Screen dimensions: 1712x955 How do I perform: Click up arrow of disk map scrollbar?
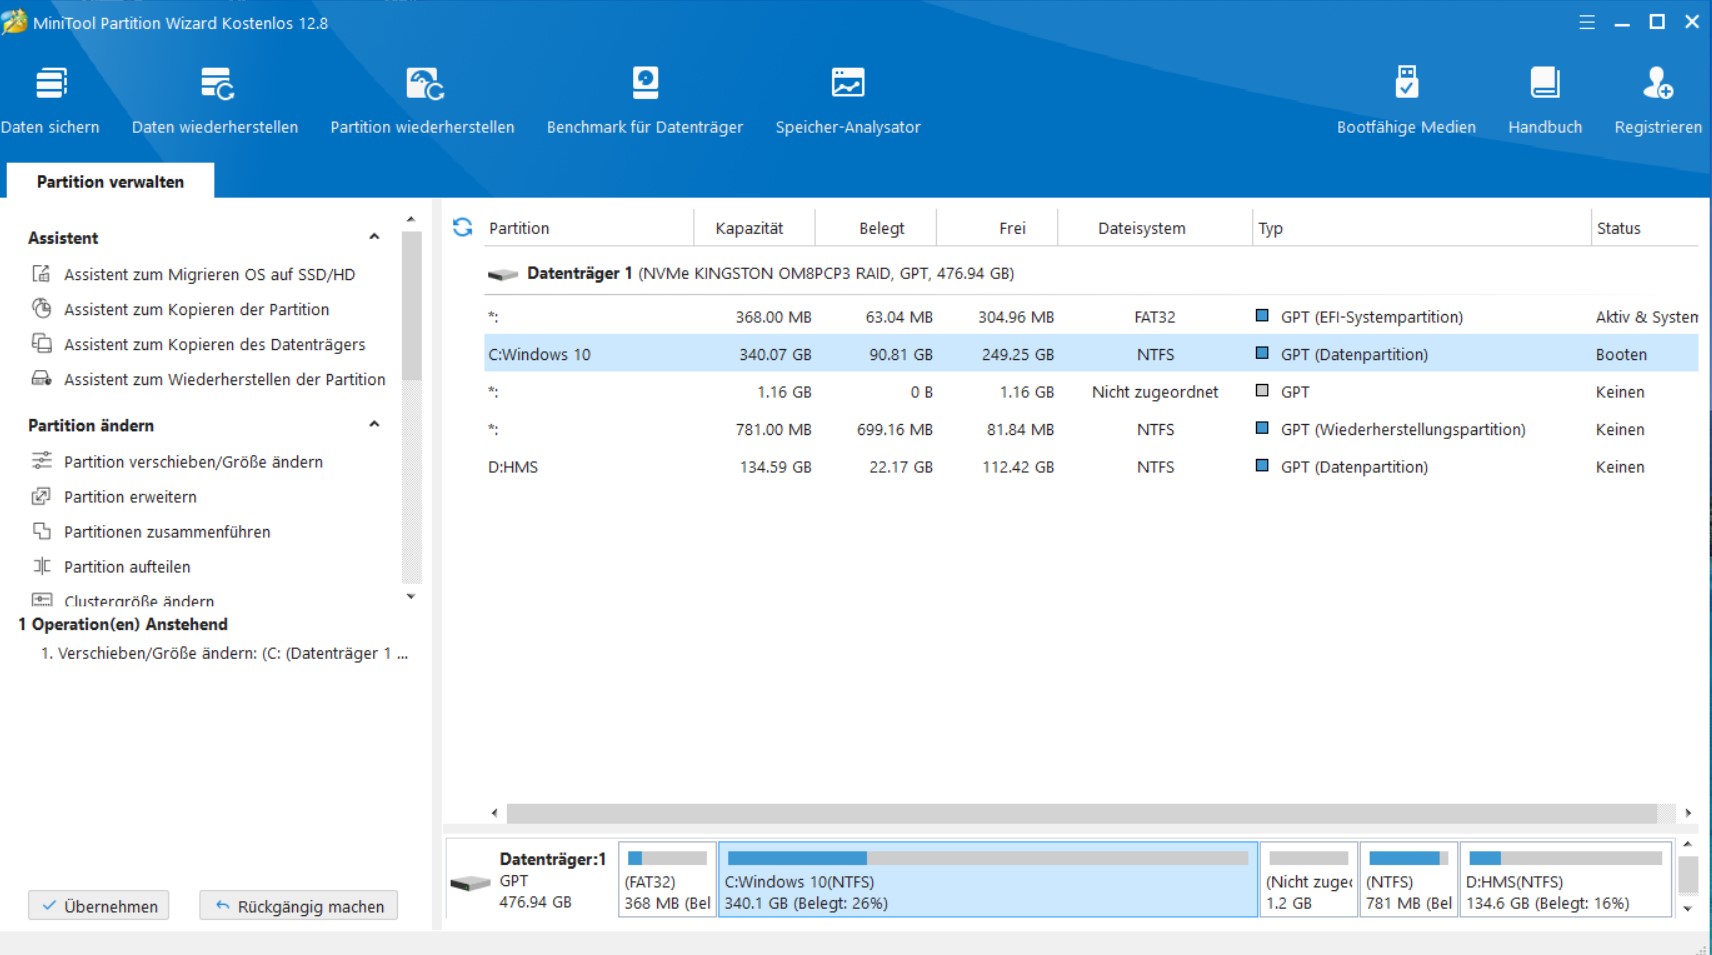point(1688,845)
